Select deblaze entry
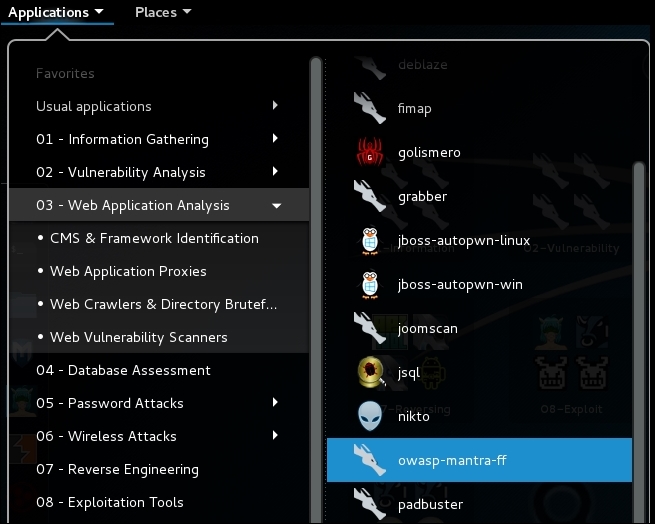Viewport: 655px width, 524px height. [479, 65]
